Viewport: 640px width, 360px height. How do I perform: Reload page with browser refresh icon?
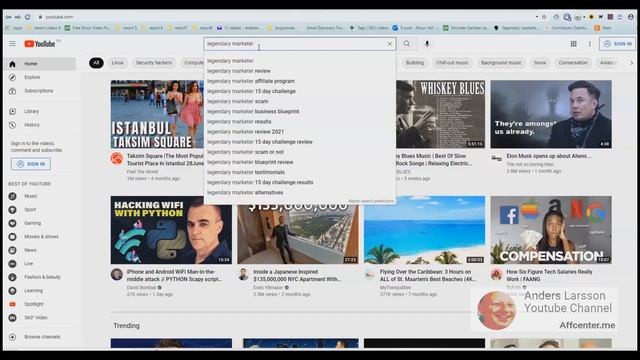(x=27, y=17)
